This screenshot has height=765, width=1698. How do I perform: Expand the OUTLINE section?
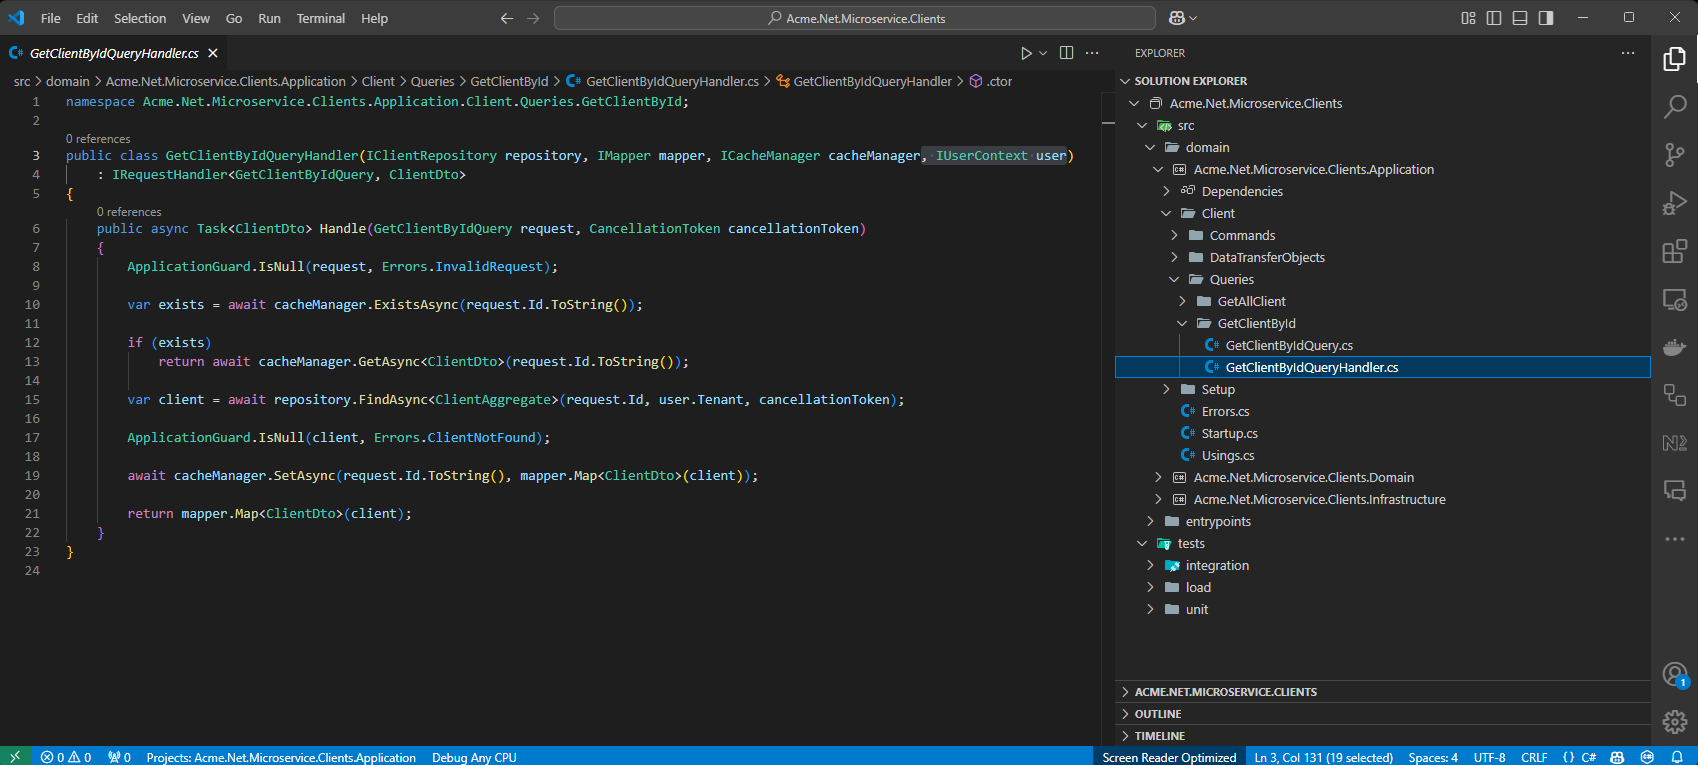tap(1383, 714)
